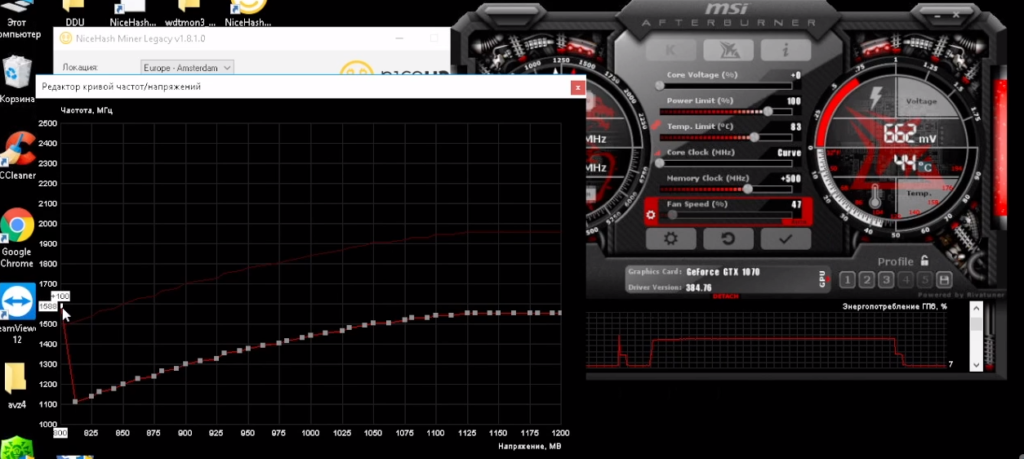The width and height of the screenshot is (1024, 459).
Task: Toggle the fan speed auto gear icon
Action: (x=650, y=214)
